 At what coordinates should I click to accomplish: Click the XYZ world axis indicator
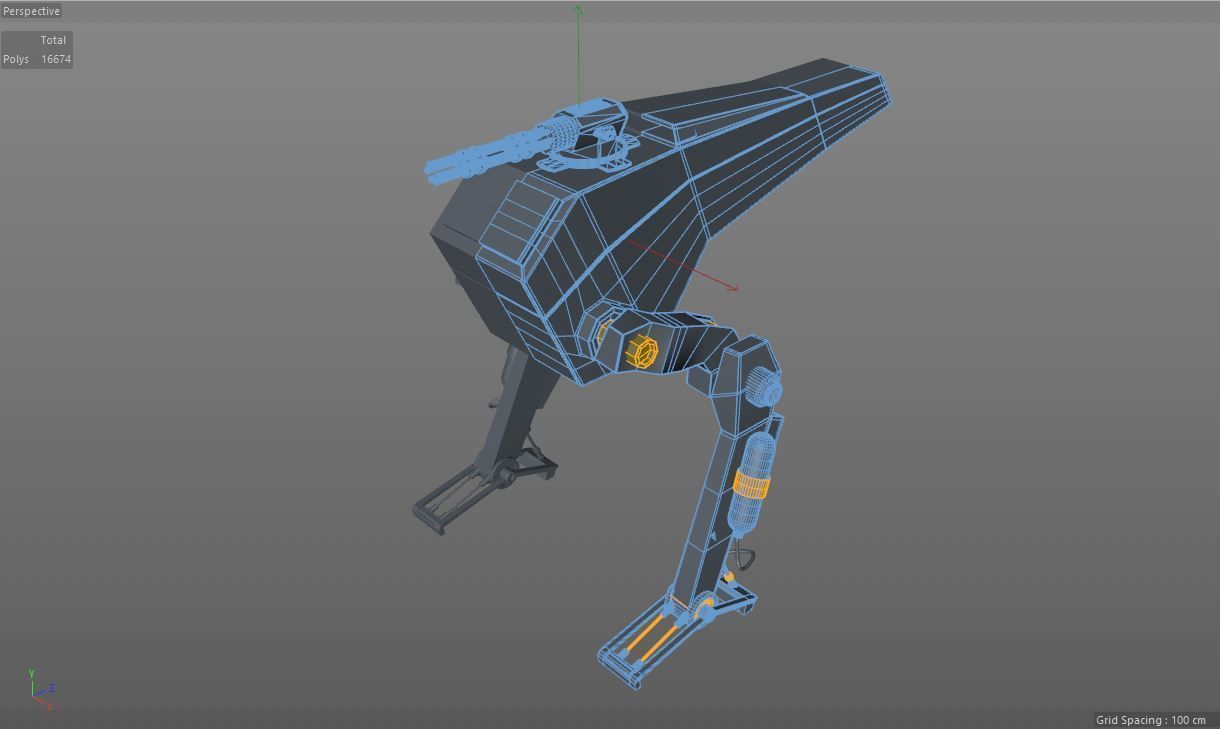click(42, 691)
